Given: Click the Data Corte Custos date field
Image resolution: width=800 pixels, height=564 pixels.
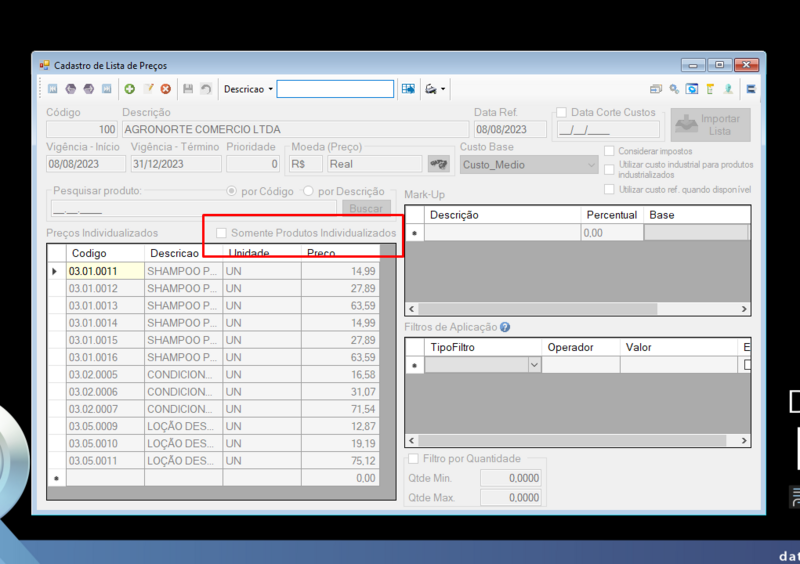Looking at the screenshot, I should click(608, 130).
